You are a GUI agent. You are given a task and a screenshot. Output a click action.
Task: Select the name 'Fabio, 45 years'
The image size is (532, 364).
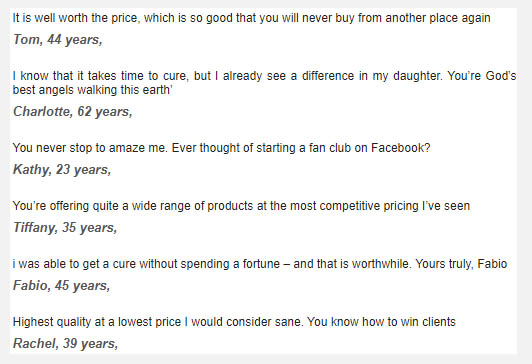pyautogui.click(x=62, y=286)
